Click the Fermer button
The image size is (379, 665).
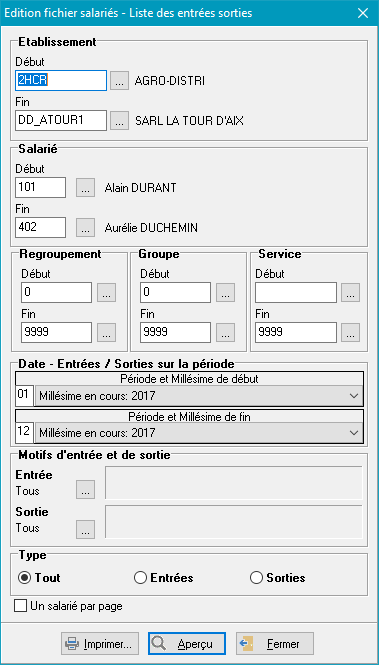[x=275, y=644]
